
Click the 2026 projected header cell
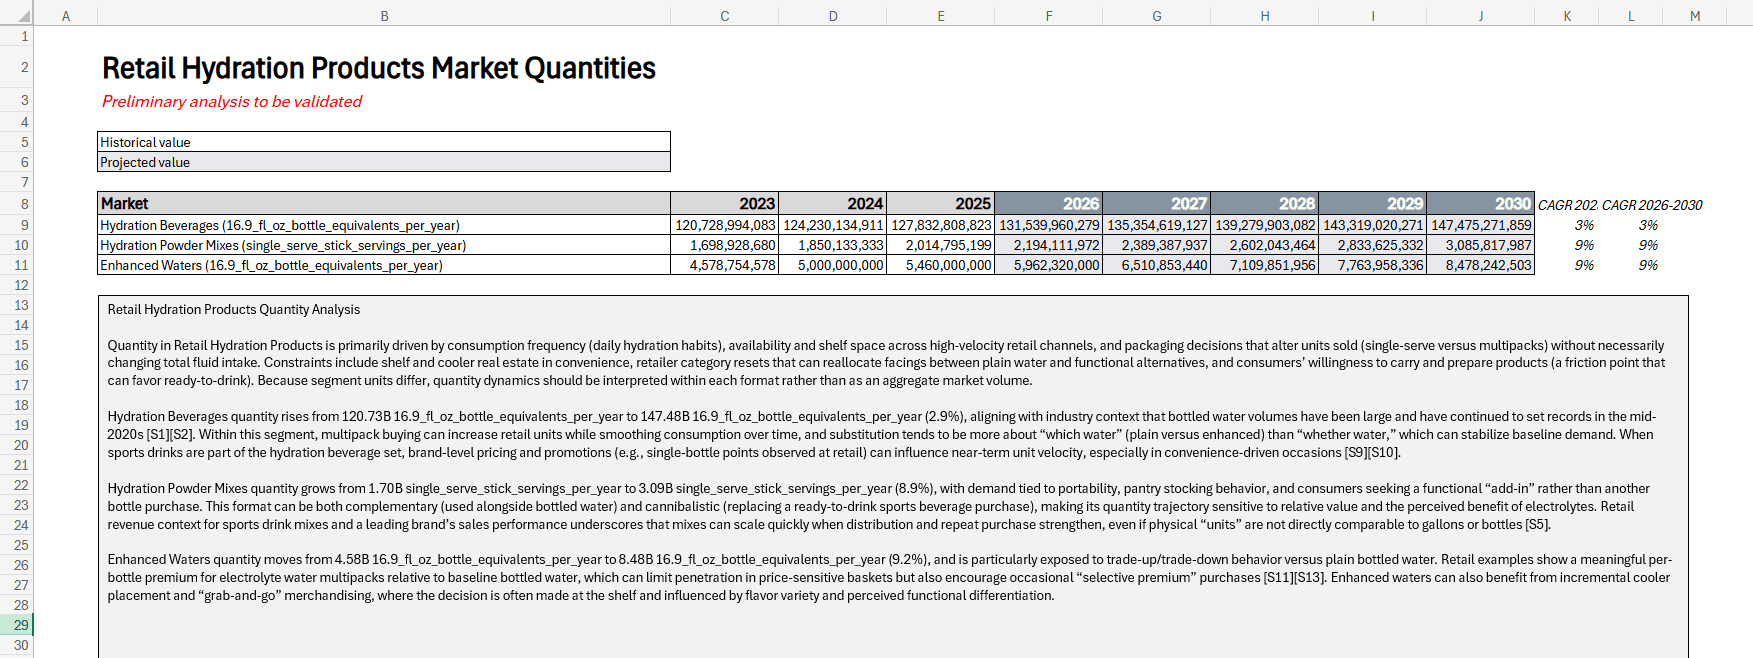coord(1048,204)
